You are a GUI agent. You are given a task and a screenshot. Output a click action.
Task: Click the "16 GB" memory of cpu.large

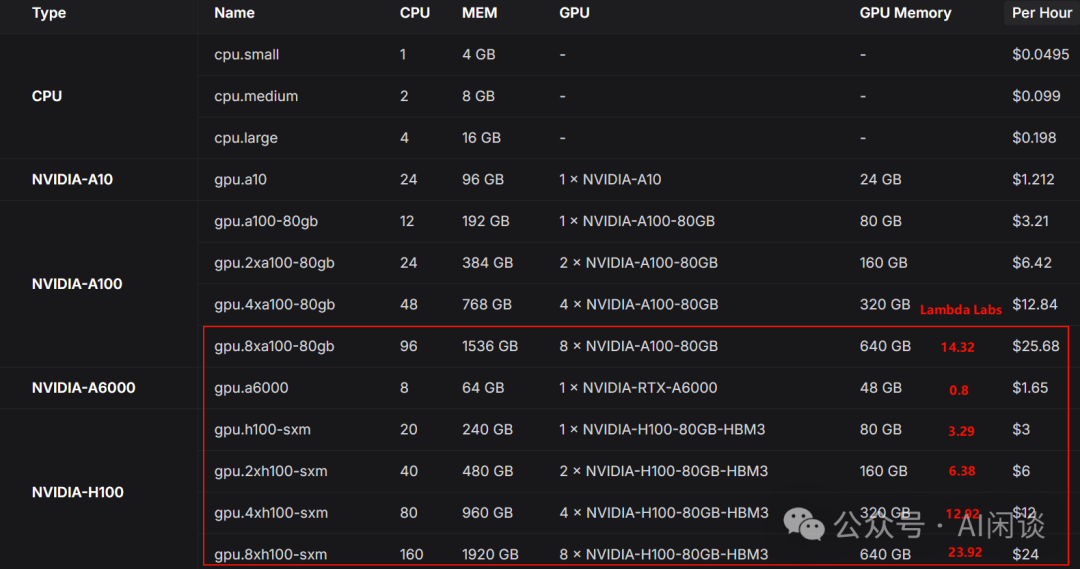pos(481,138)
